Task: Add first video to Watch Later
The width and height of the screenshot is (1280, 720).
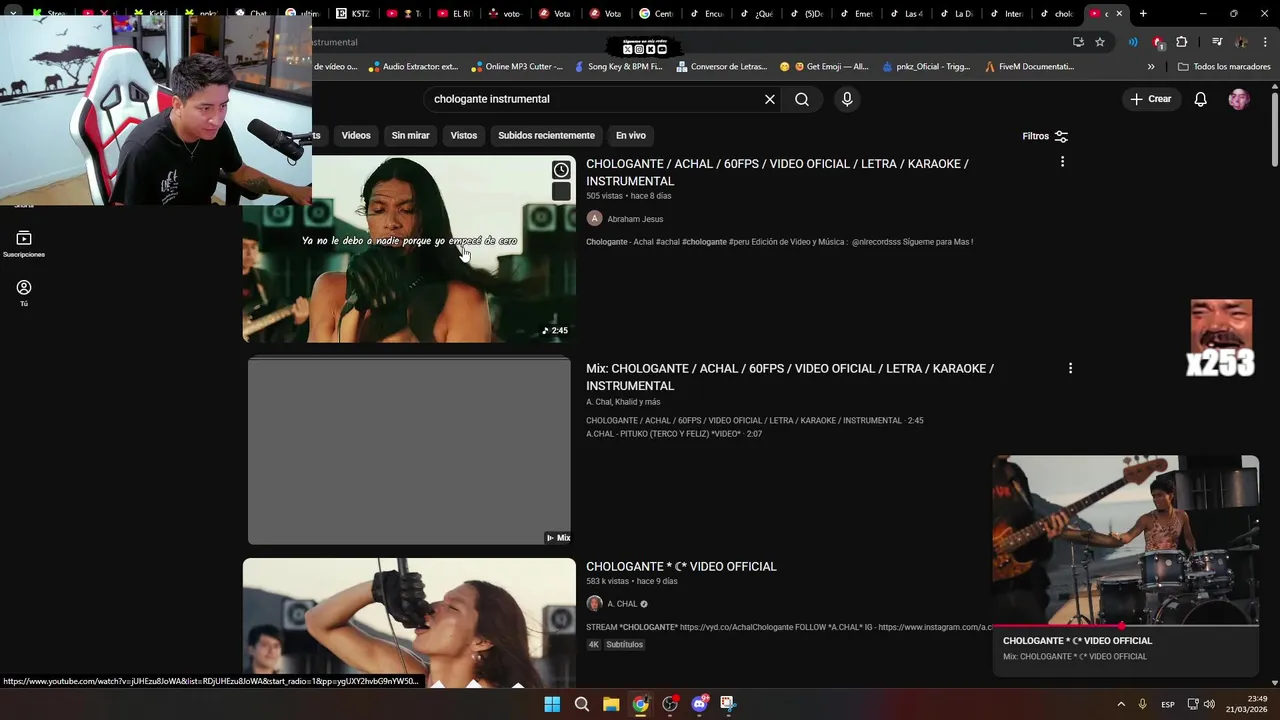Action: click(x=561, y=170)
